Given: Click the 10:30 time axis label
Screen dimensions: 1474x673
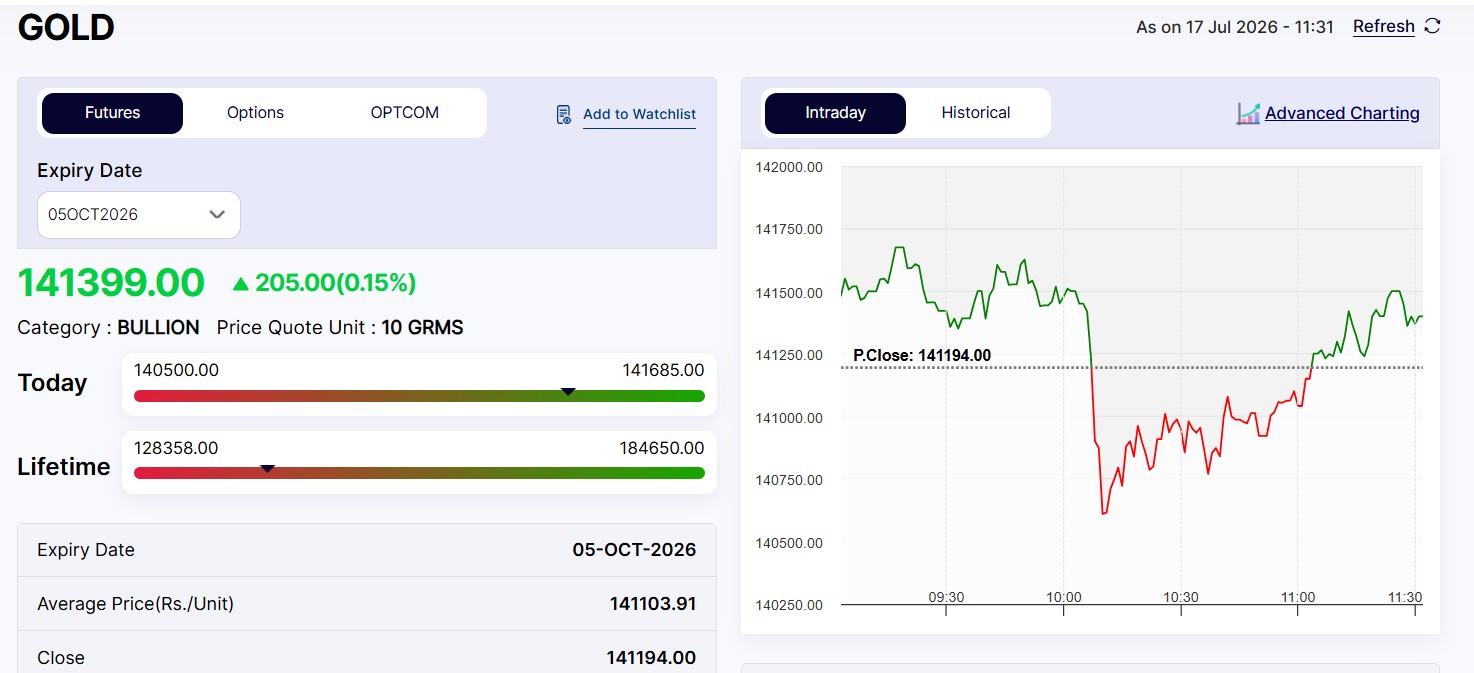Looking at the screenshot, I should point(1181,597).
